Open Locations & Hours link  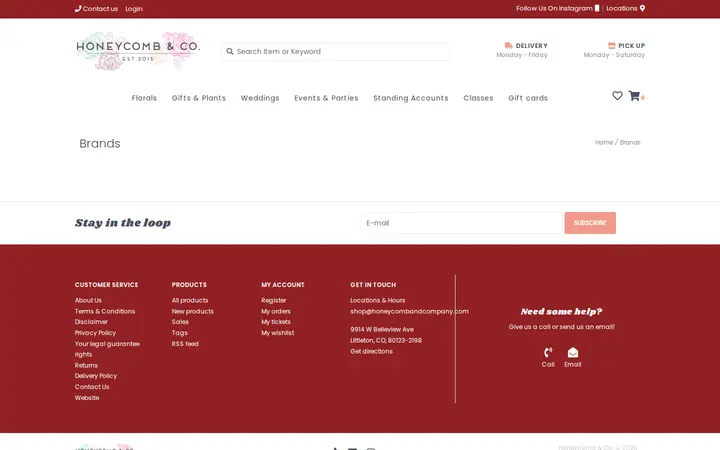(378, 300)
